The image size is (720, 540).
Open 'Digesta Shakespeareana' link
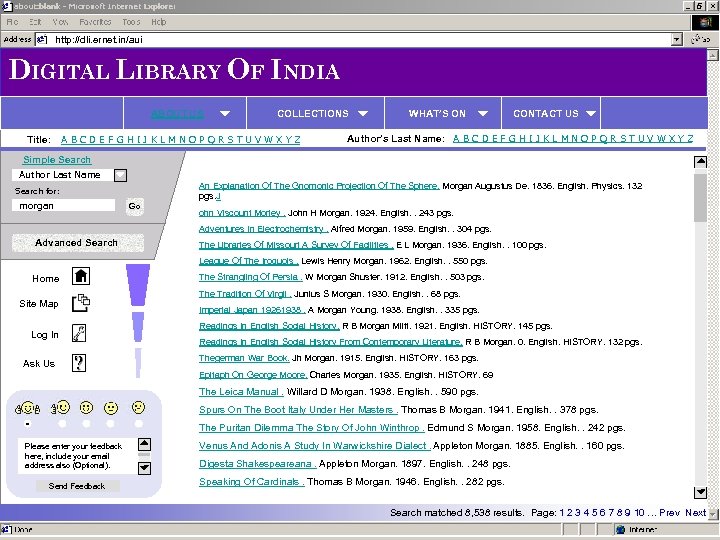click(x=257, y=464)
